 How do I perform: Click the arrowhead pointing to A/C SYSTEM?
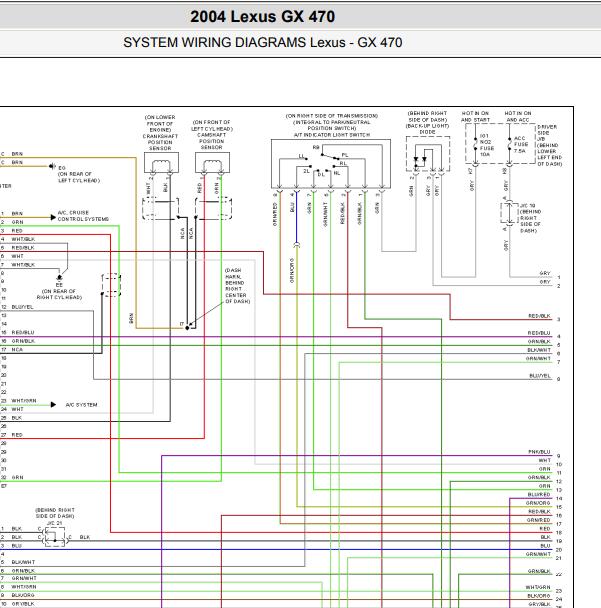(54, 405)
